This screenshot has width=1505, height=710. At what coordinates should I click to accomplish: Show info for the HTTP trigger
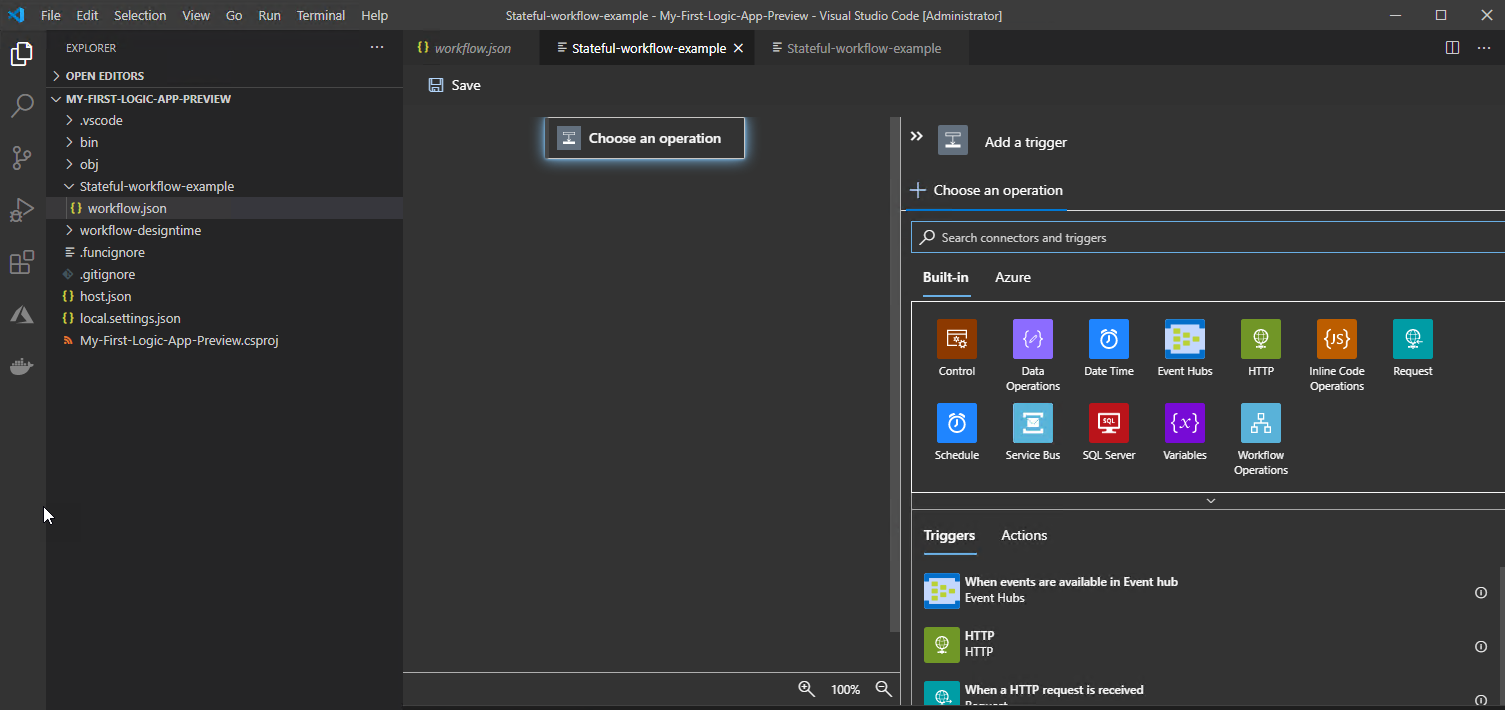(x=1481, y=647)
